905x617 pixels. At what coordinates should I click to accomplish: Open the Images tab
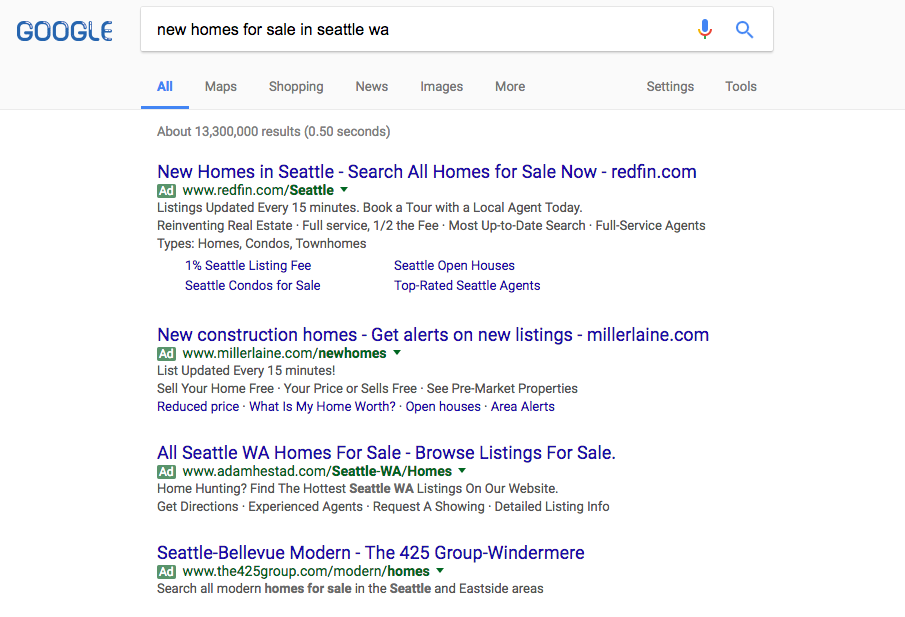point(442,87)
